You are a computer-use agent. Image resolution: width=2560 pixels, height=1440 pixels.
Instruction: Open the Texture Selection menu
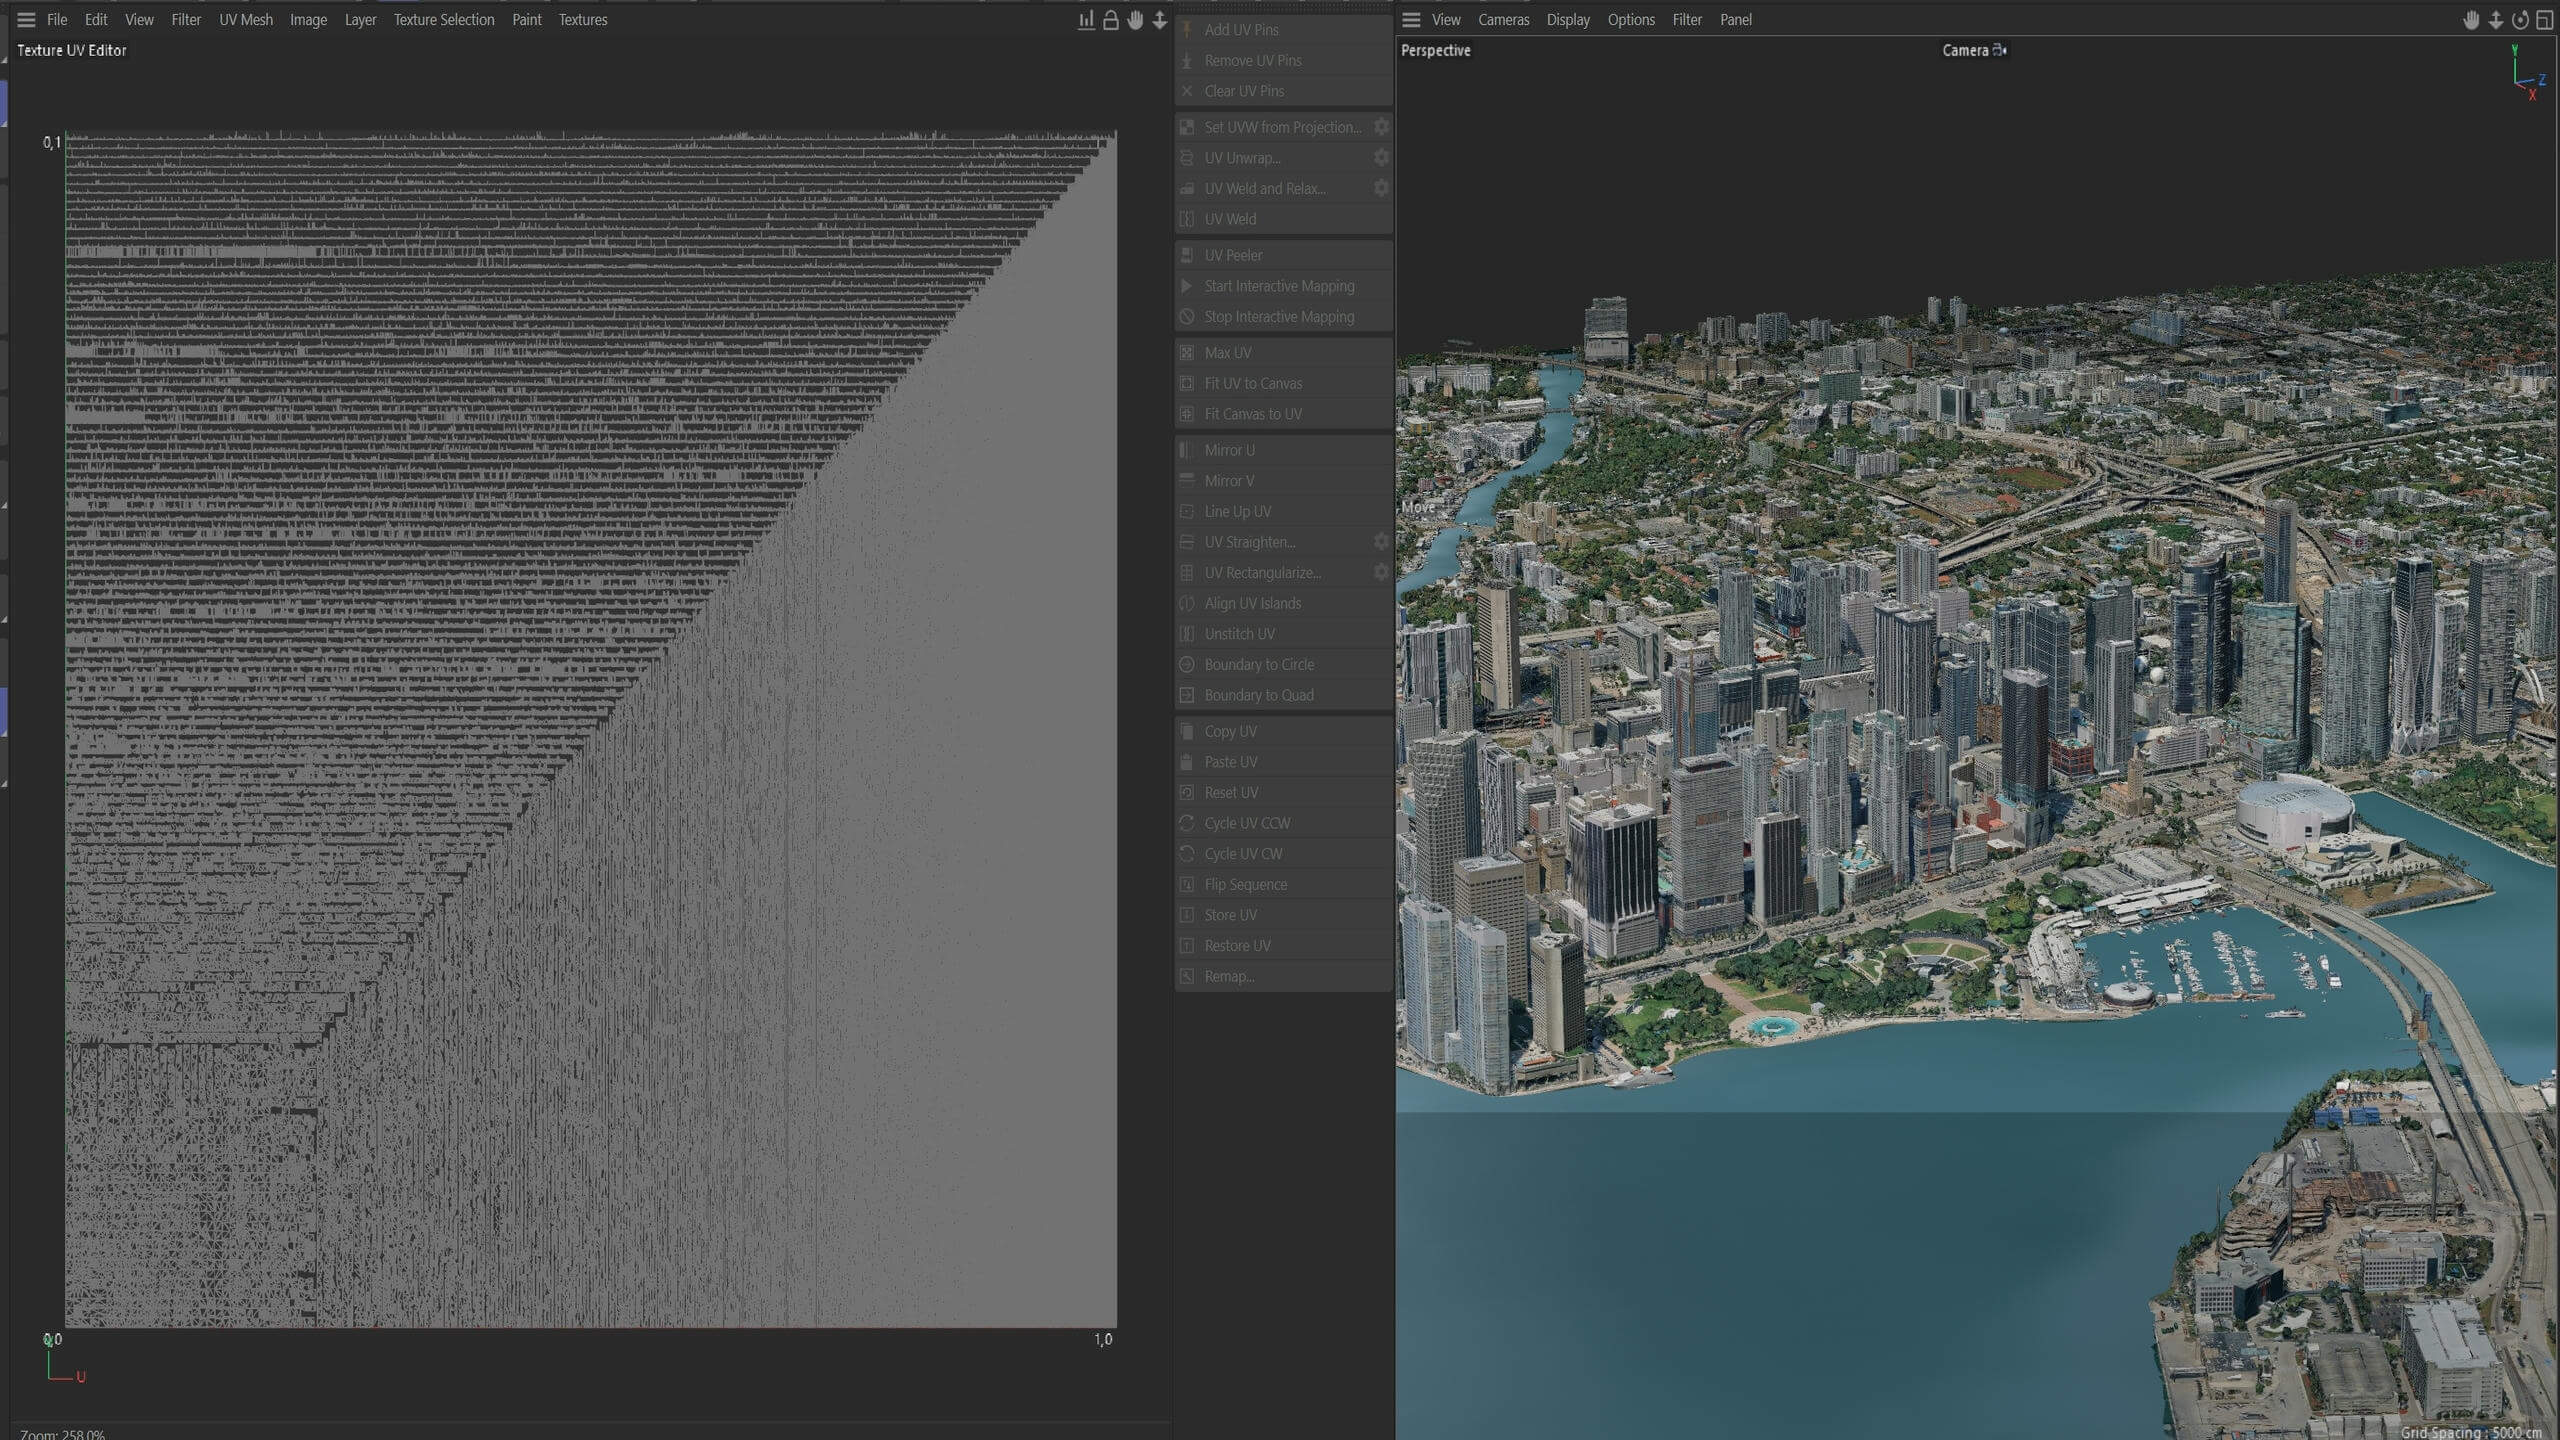(x=444, y=20)
